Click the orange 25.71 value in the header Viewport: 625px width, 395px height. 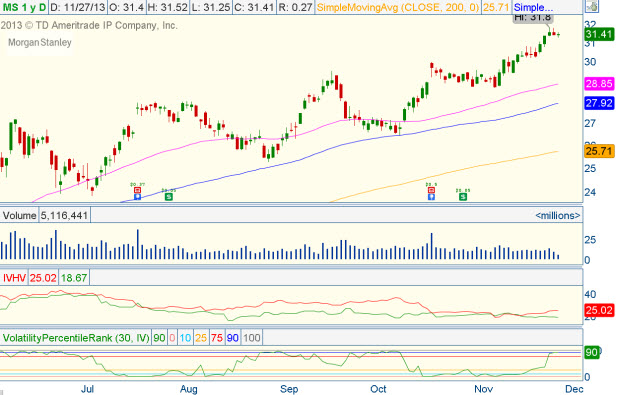click(x=496, y=7)
